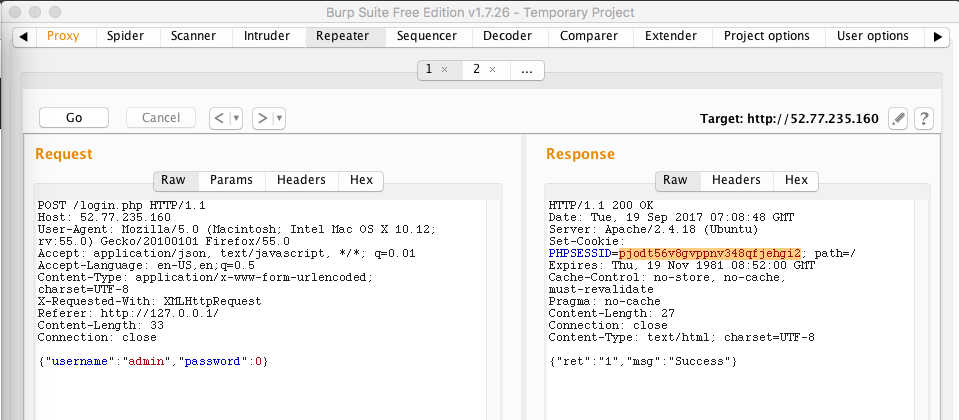Switch Request panel to Hex view
This screenshot has width=959, height=420.
(x=361, y=180)
